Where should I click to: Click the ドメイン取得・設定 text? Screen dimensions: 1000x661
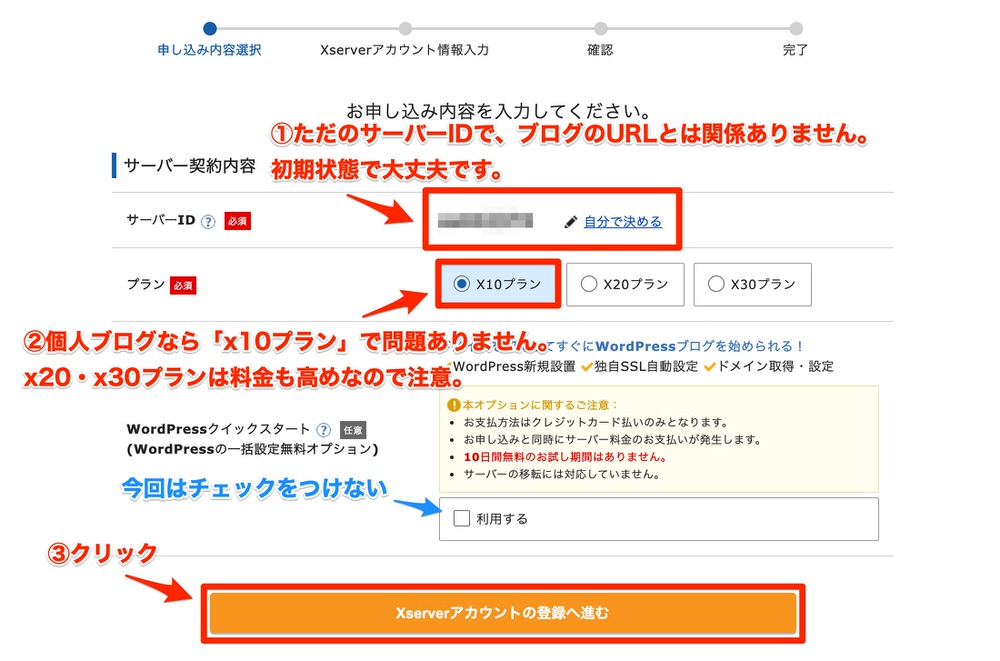tap(776, 367)
